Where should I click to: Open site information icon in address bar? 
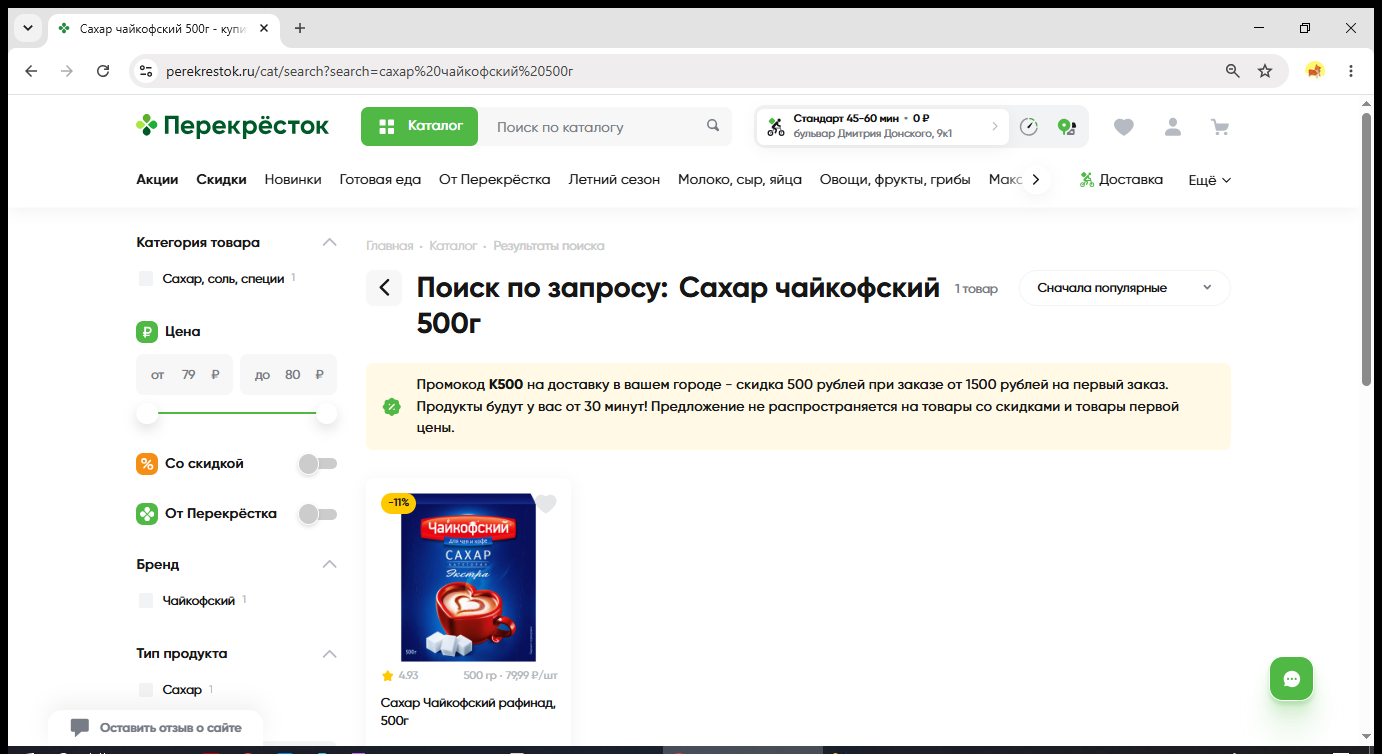click(146, 71)
